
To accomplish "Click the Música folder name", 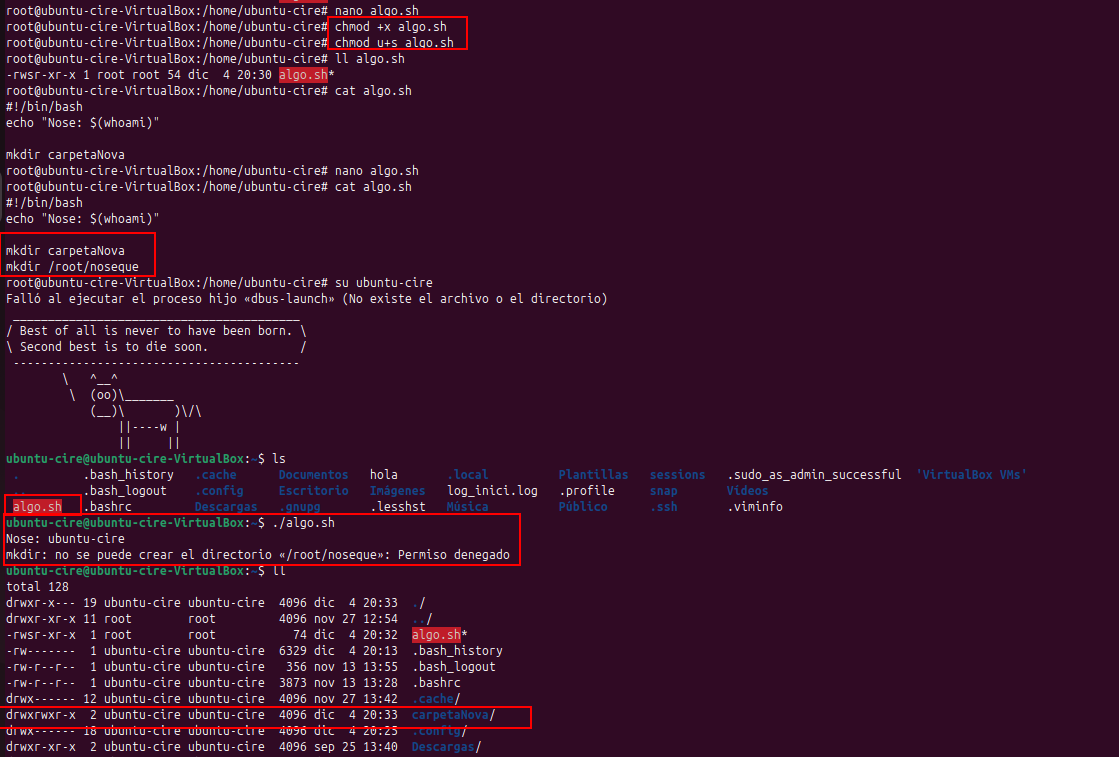I will click(467, 507).
